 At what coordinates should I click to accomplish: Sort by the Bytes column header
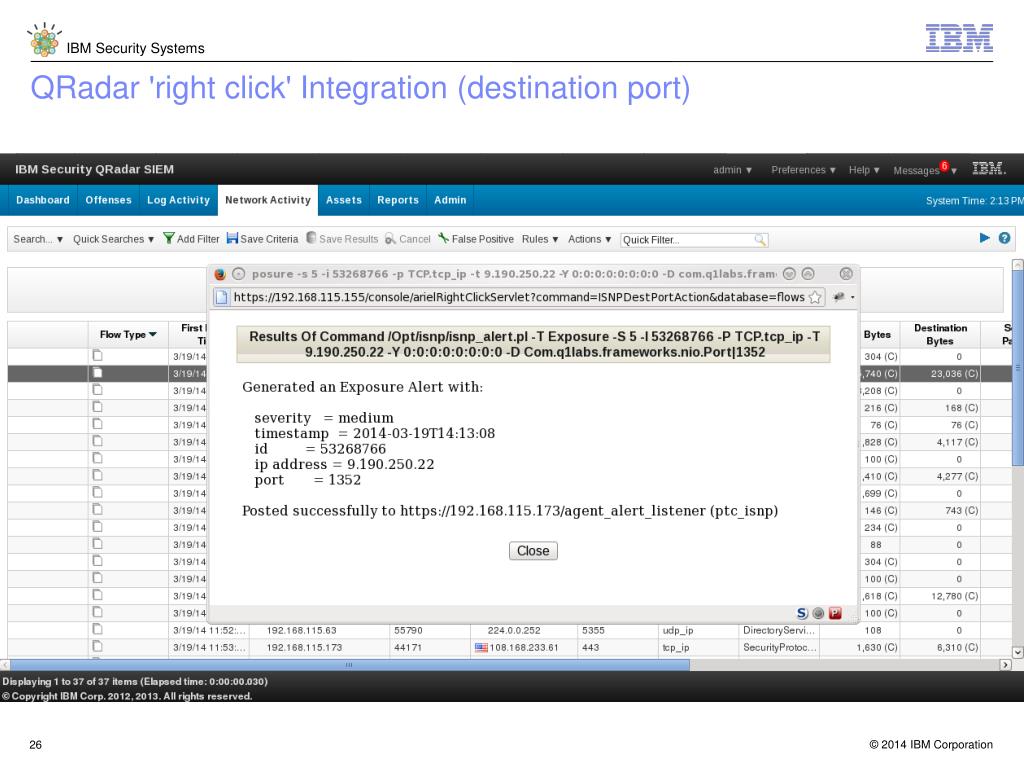point(877,334)
